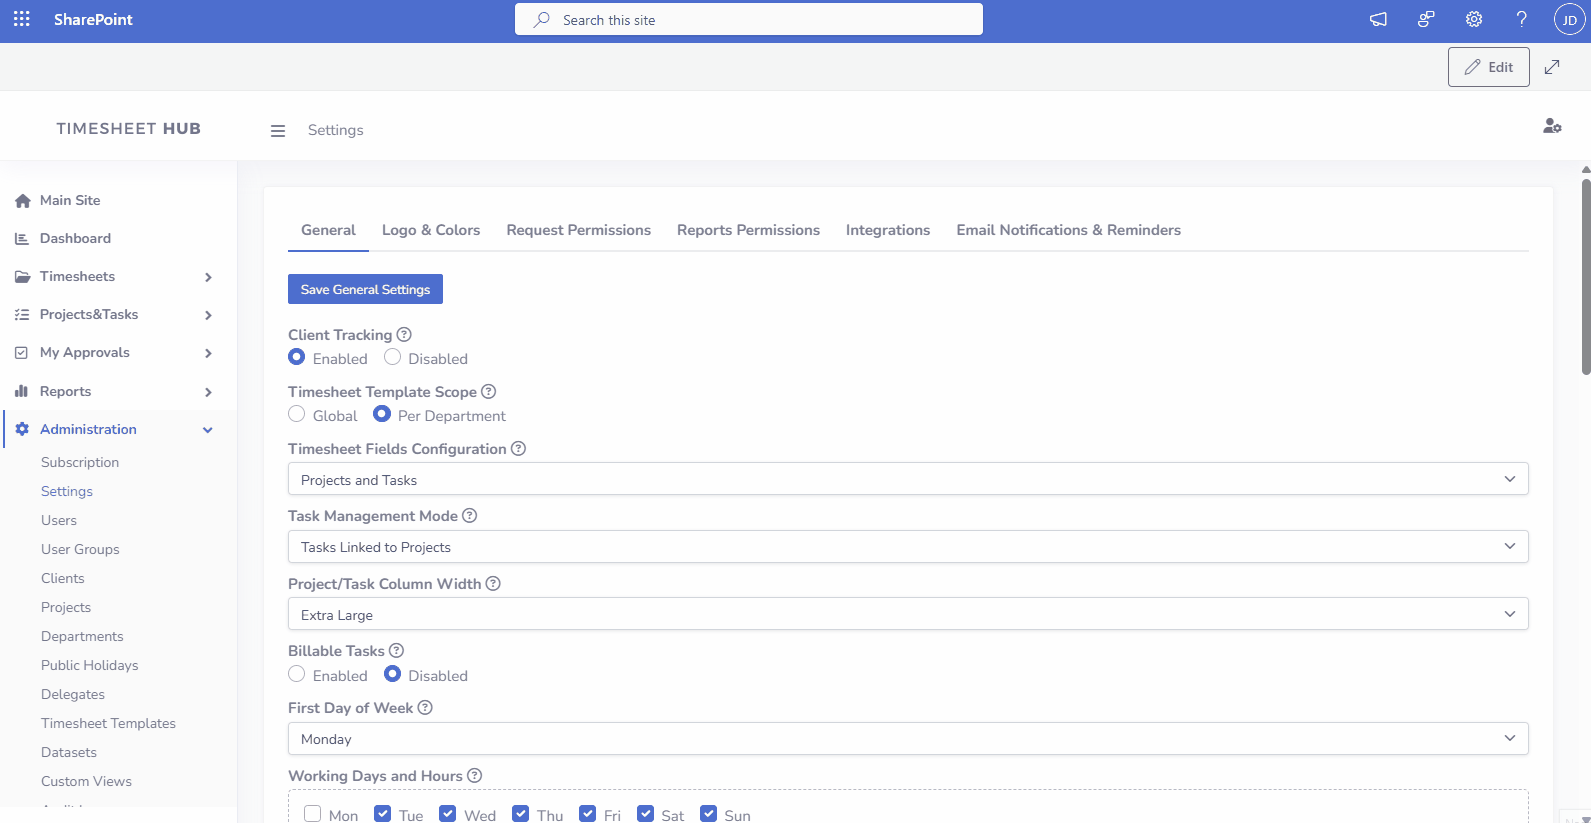Select Disabled for Client Tracking

point(393,357)
